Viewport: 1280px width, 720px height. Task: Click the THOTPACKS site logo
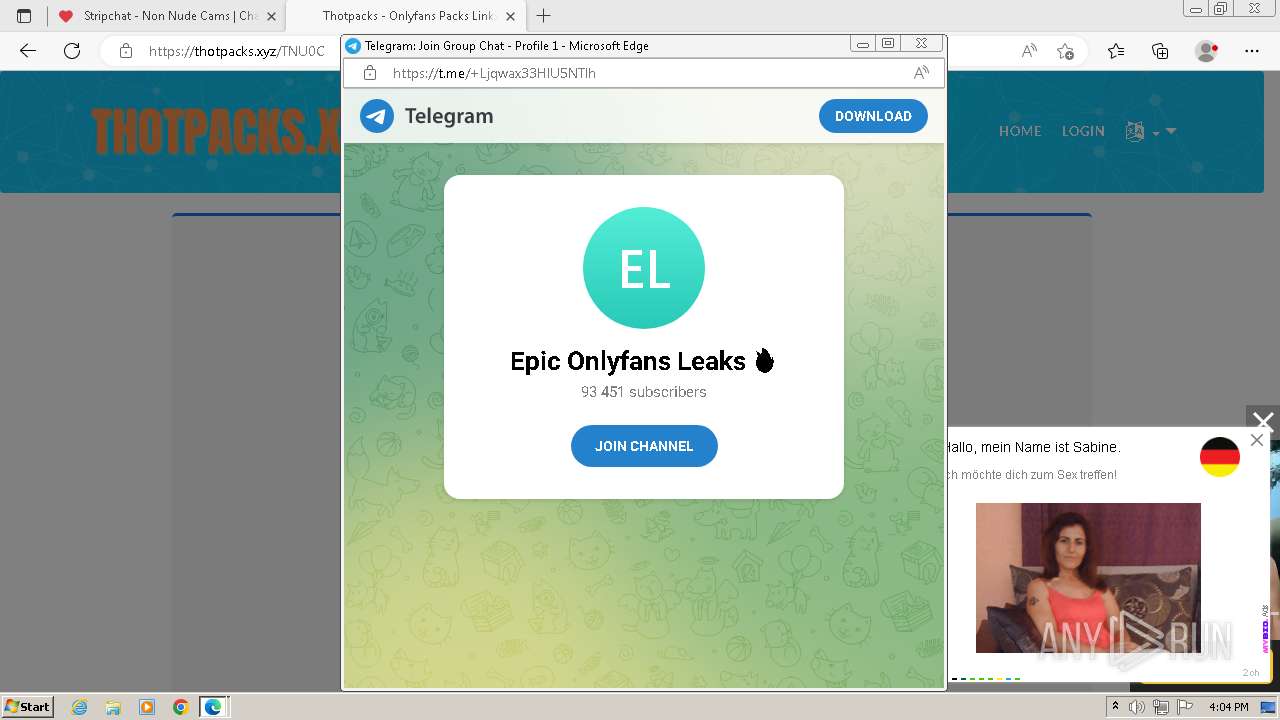click(216, 131)
